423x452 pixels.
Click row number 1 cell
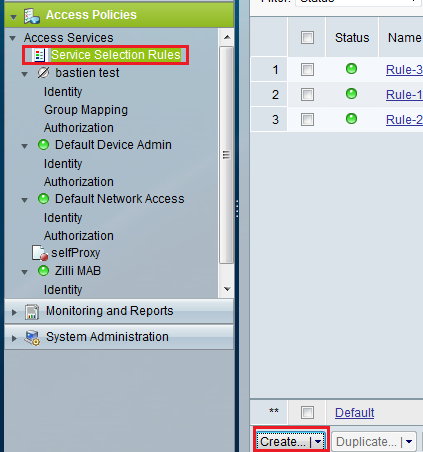(269, 69)
